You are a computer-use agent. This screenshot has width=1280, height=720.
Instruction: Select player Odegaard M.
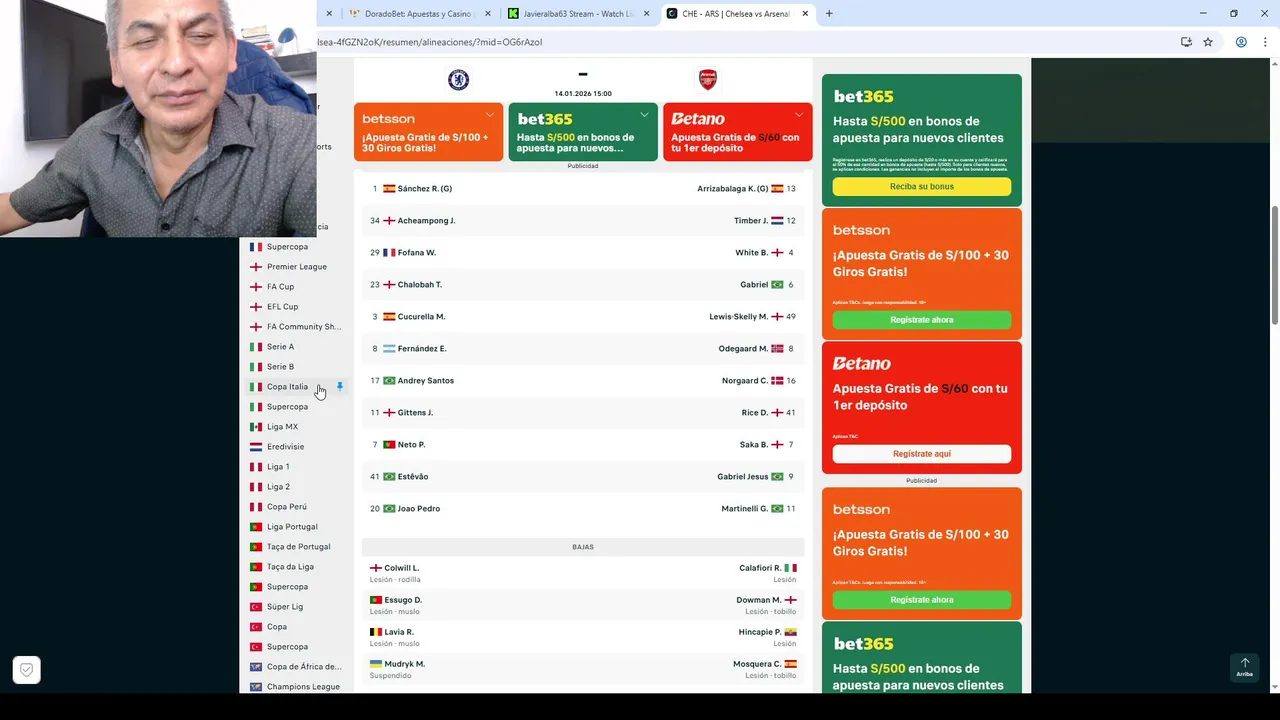(x=743, y=349)
